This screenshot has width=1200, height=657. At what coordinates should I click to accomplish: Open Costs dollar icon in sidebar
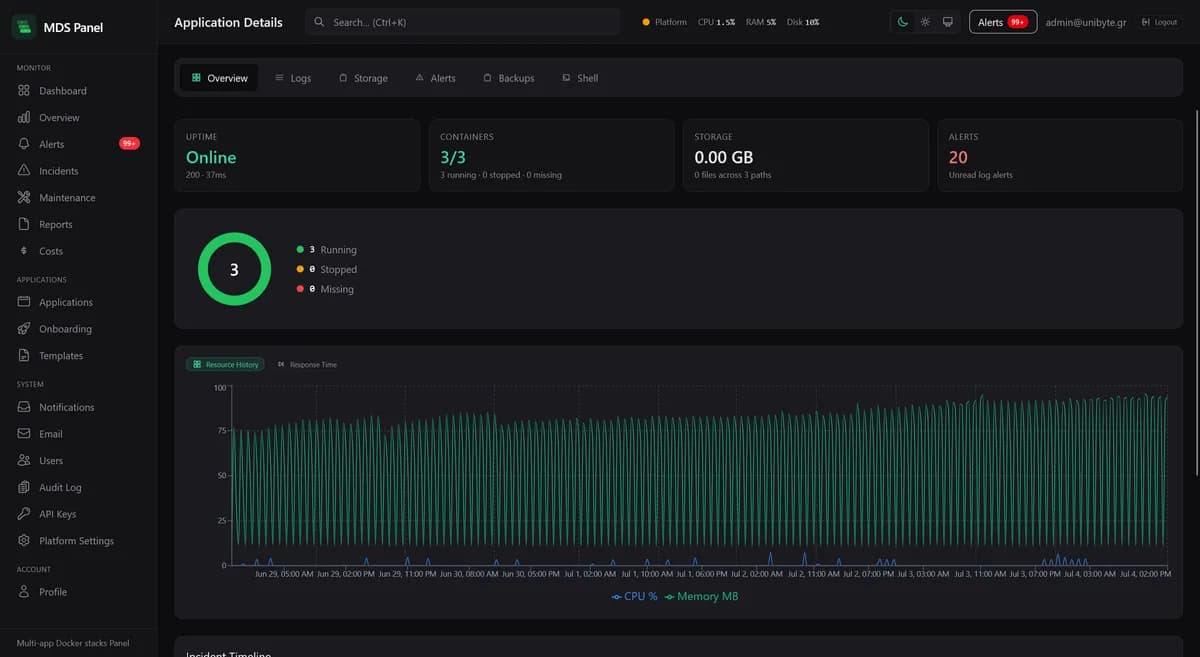pyautogui.click(x=24, y=251)
